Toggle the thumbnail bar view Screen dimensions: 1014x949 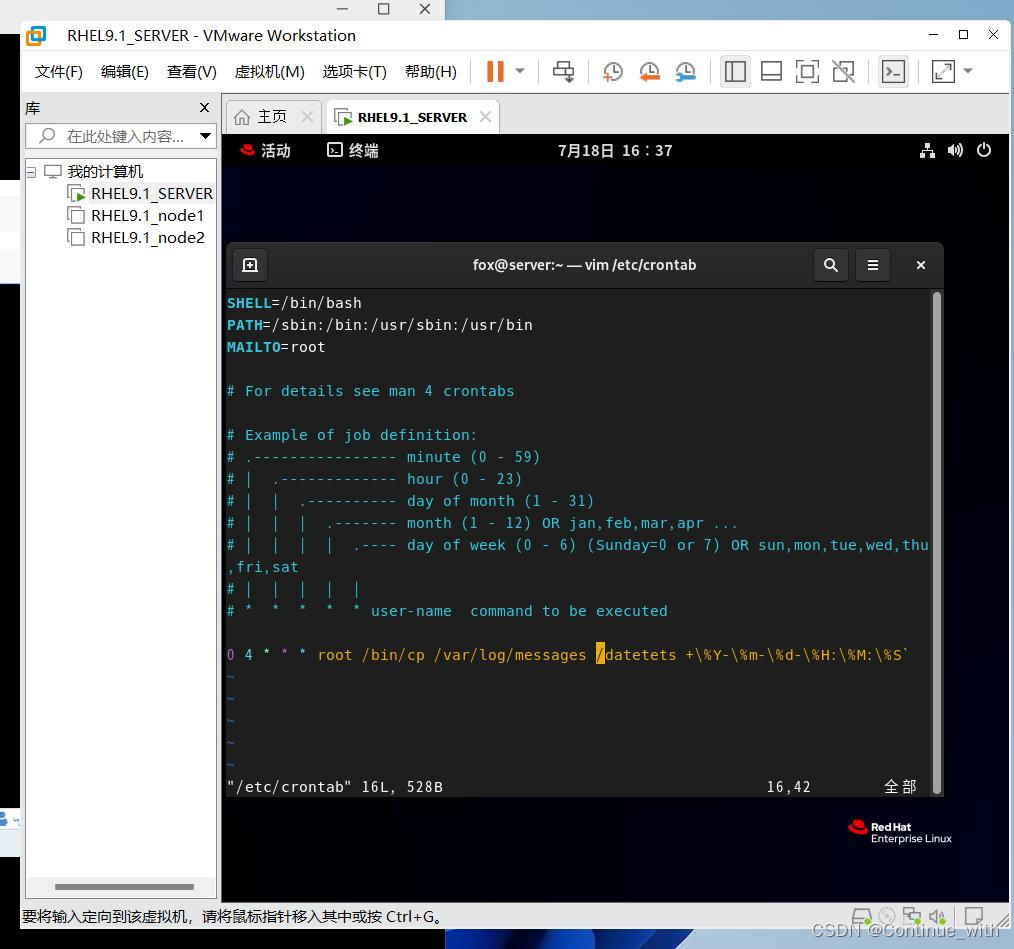tap(771, 71)
